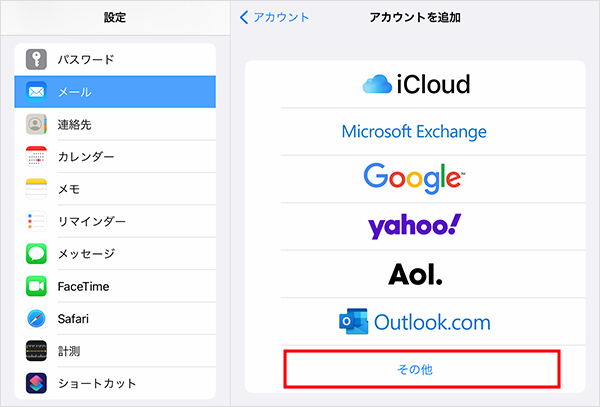Tap the Reminders icon in sidebar

tap(38, 222)
